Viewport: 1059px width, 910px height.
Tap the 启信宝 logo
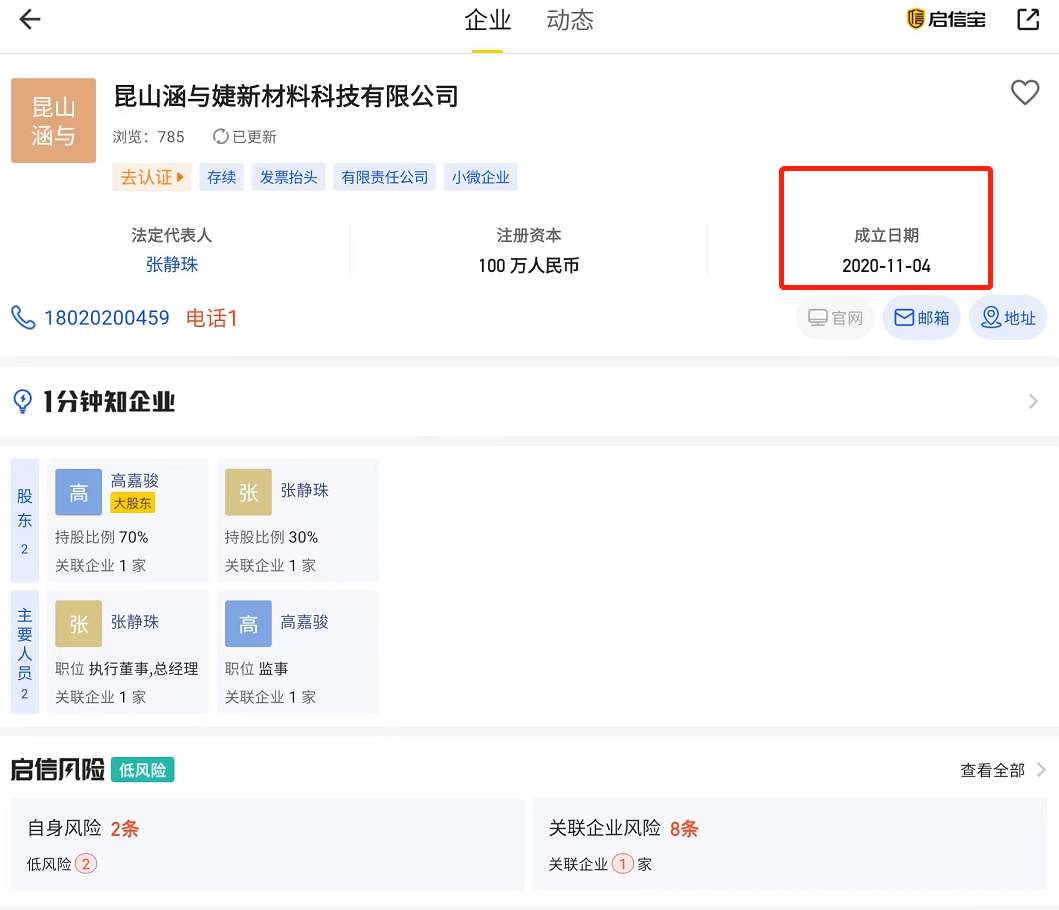[946, 19]
